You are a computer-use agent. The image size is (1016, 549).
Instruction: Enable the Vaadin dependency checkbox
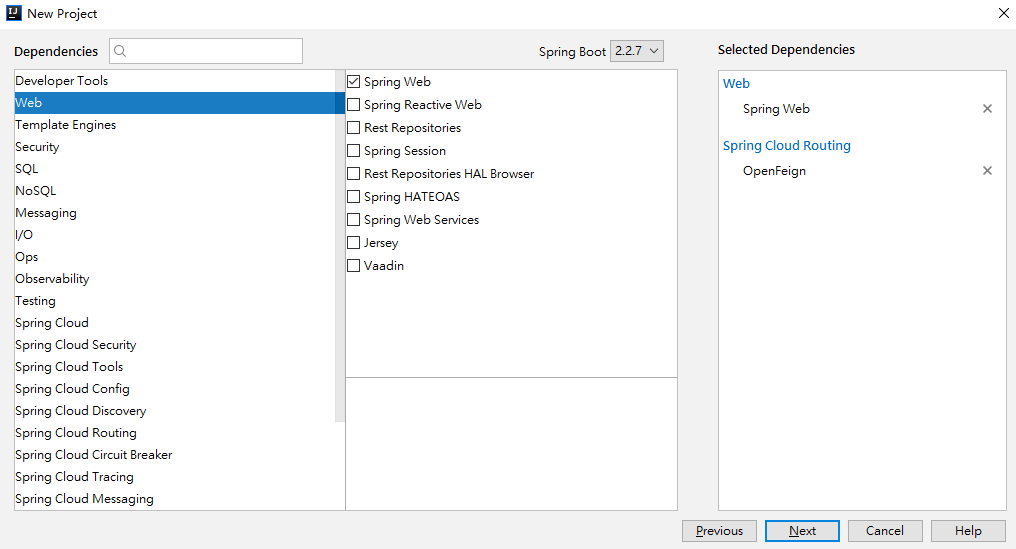tap(354, 266)
